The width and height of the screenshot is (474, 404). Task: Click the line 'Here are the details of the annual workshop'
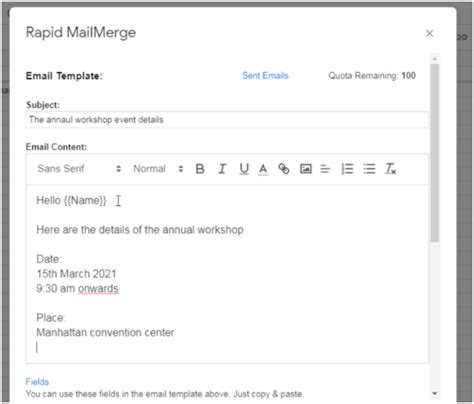[x=140, y=230]
